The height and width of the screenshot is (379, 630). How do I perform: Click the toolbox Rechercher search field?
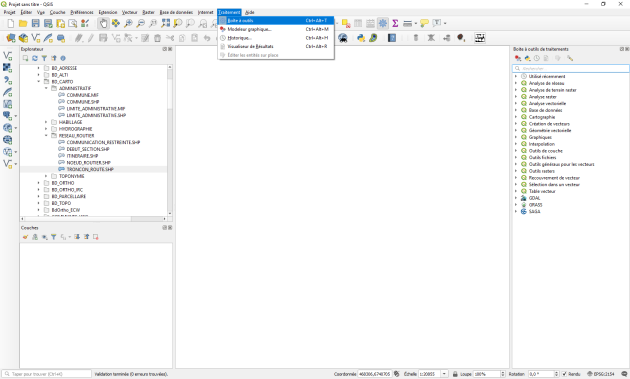click(x=571, y=68)
